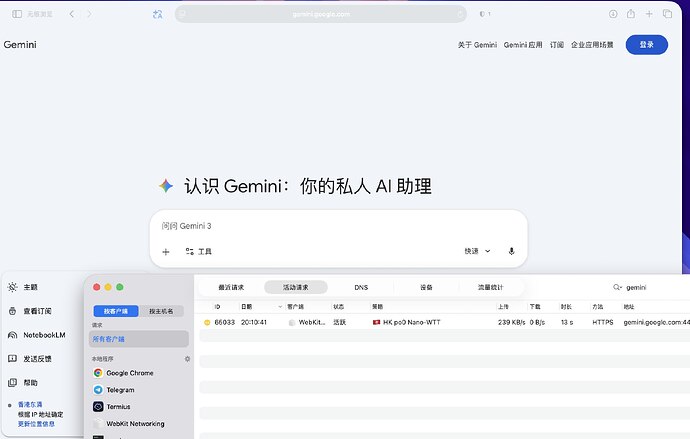
Task: Click the WebKit... client cell
Action: coord(307,322)
